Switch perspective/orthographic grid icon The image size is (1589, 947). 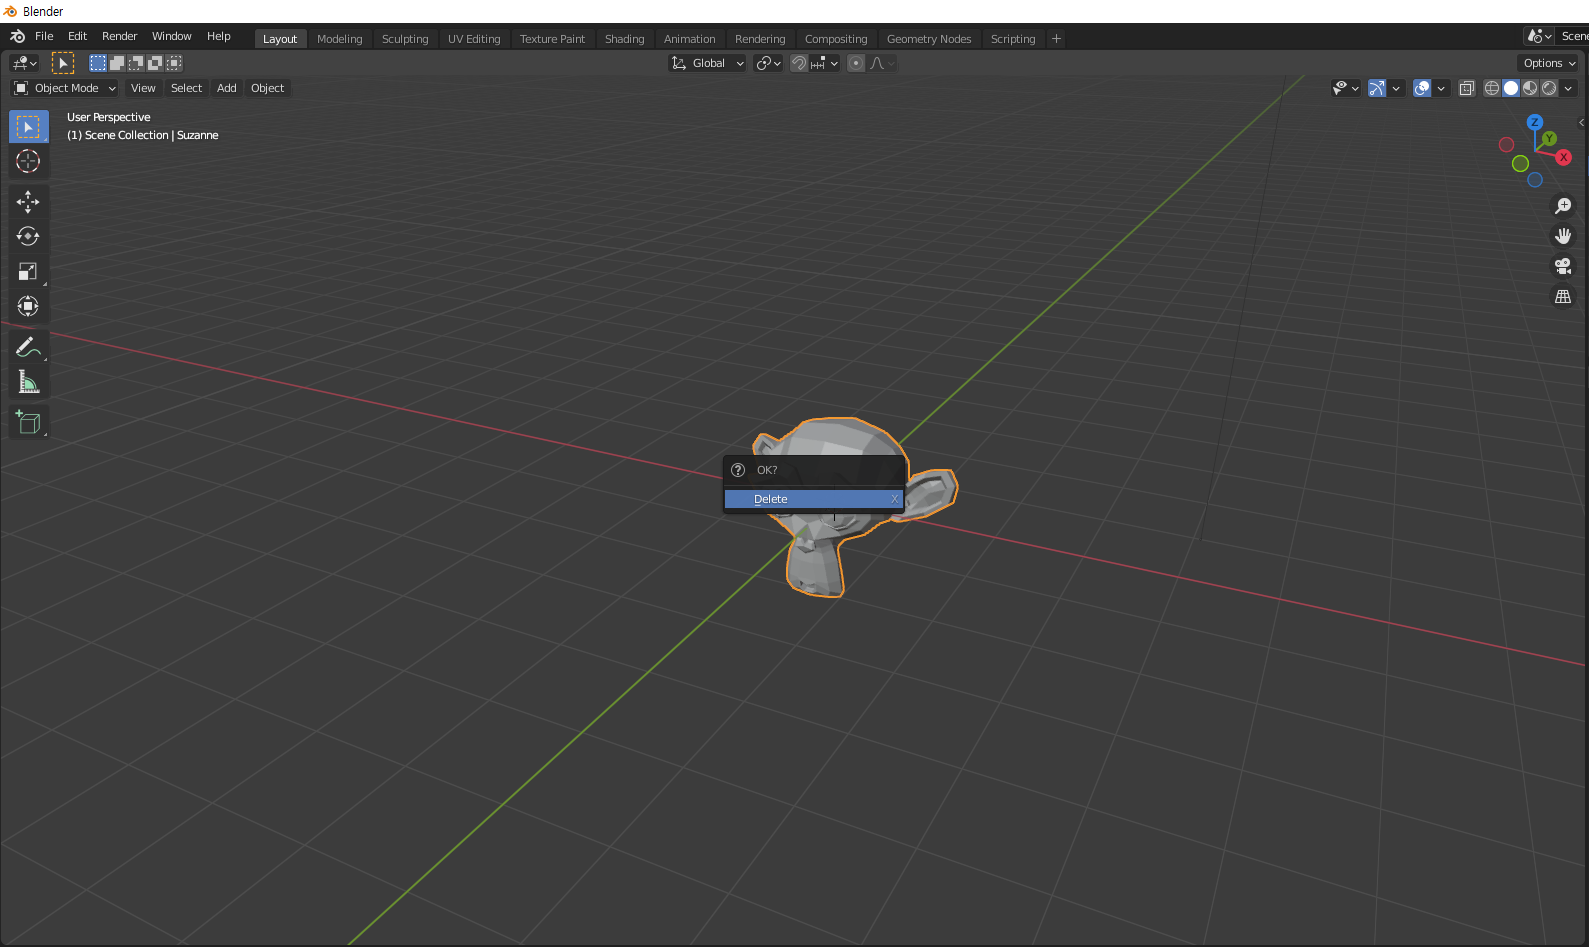pyautogui.click(x=1563, y=297)
